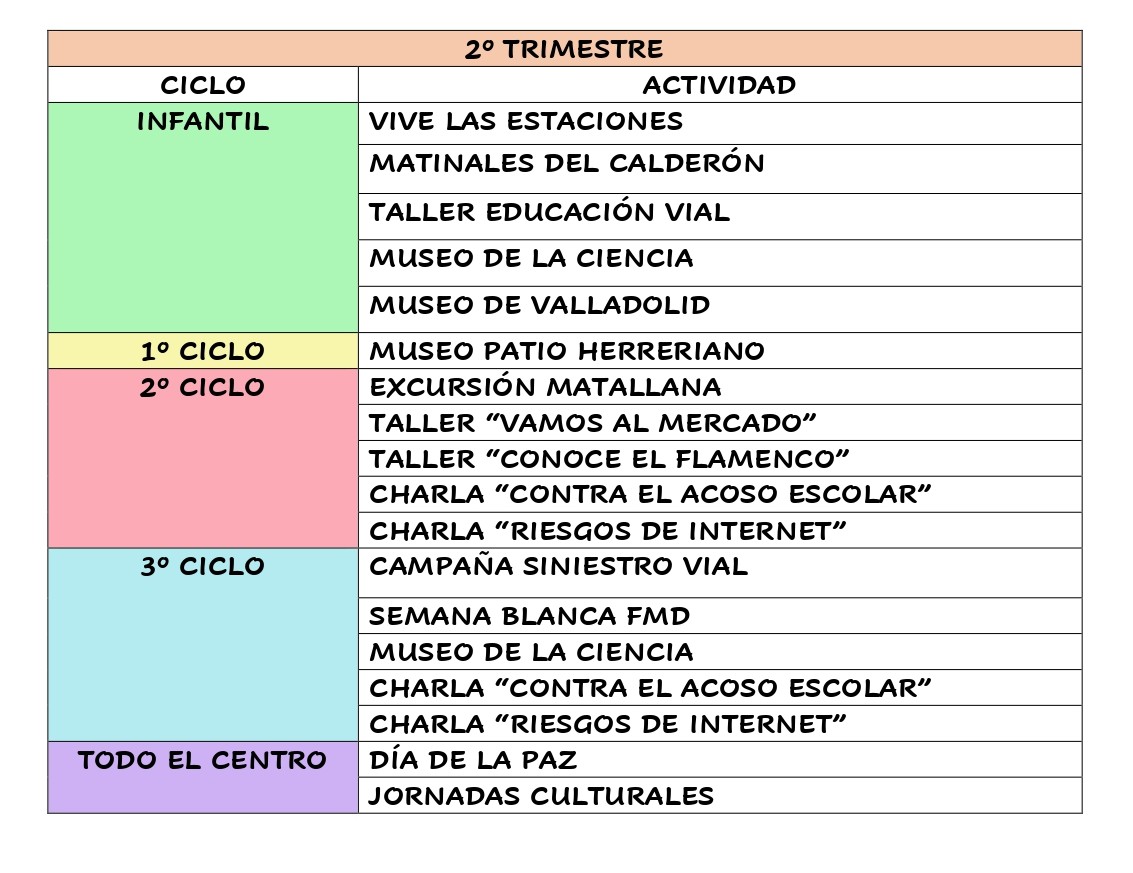The image size is (1133, 873).
Task: Click EXCURSIÓN MATALLANA activity
Action: pos(545,387)
